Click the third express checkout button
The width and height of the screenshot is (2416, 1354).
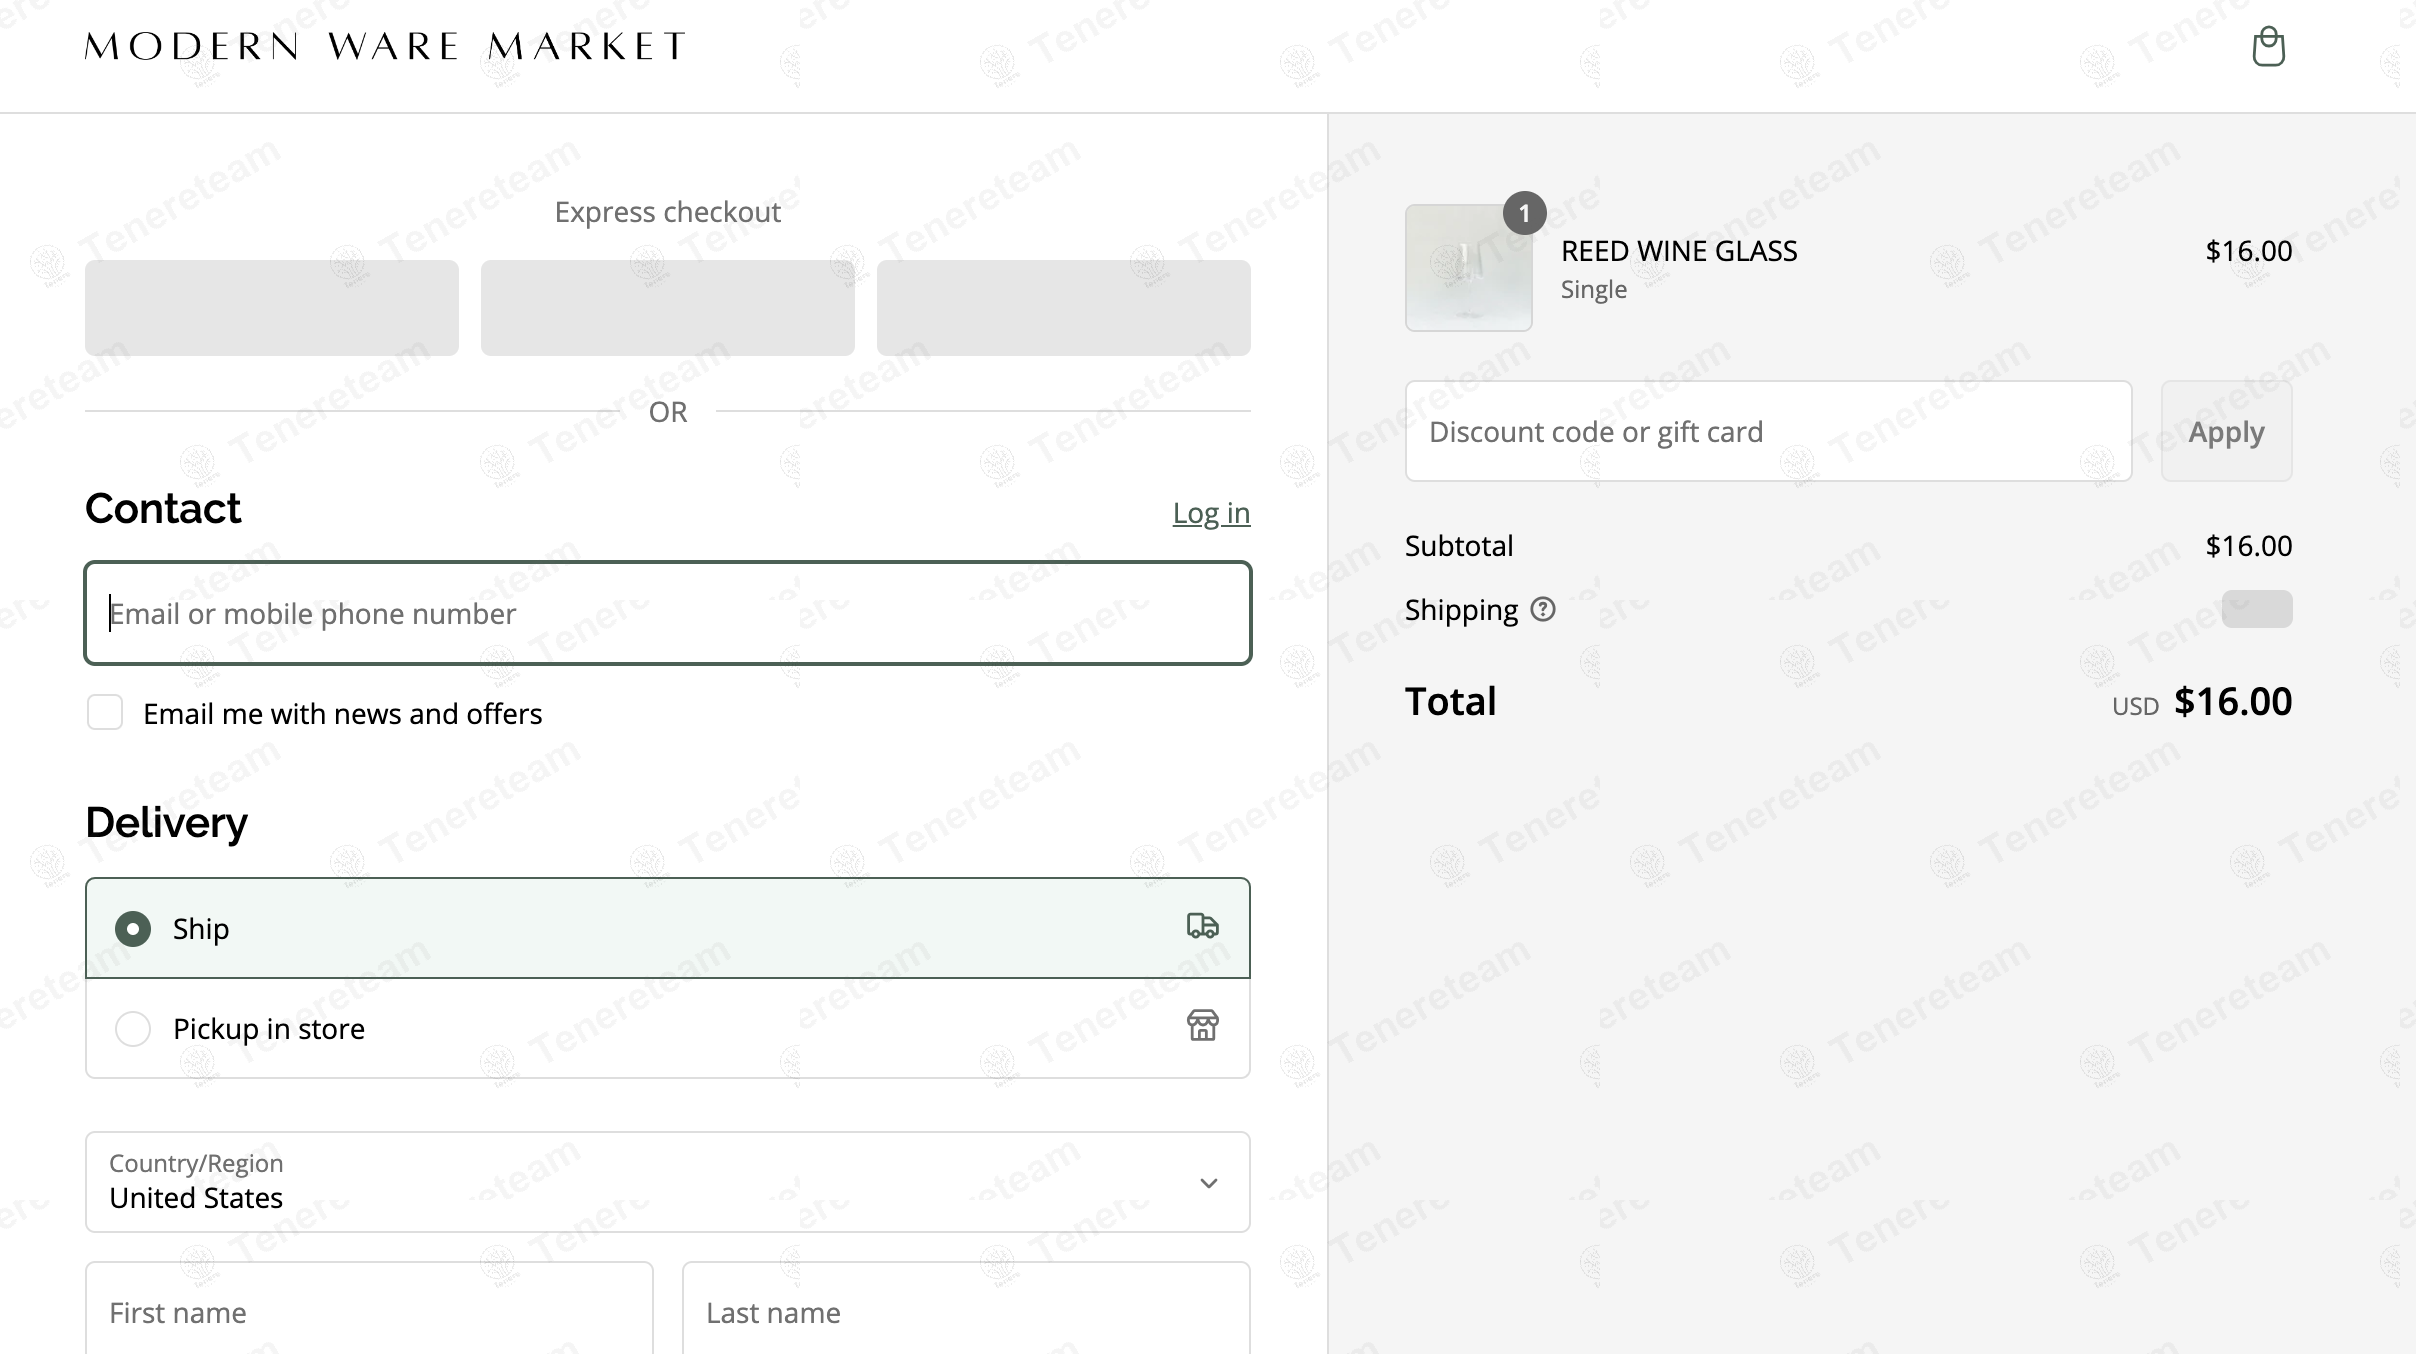pos(1063,308)
